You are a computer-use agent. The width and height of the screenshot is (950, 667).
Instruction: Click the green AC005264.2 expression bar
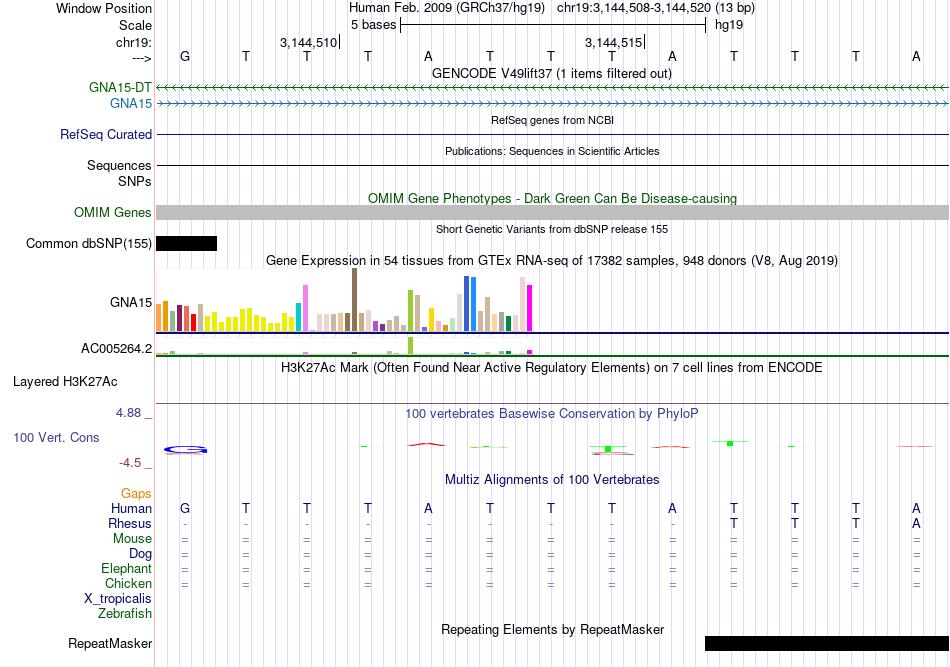411,345
